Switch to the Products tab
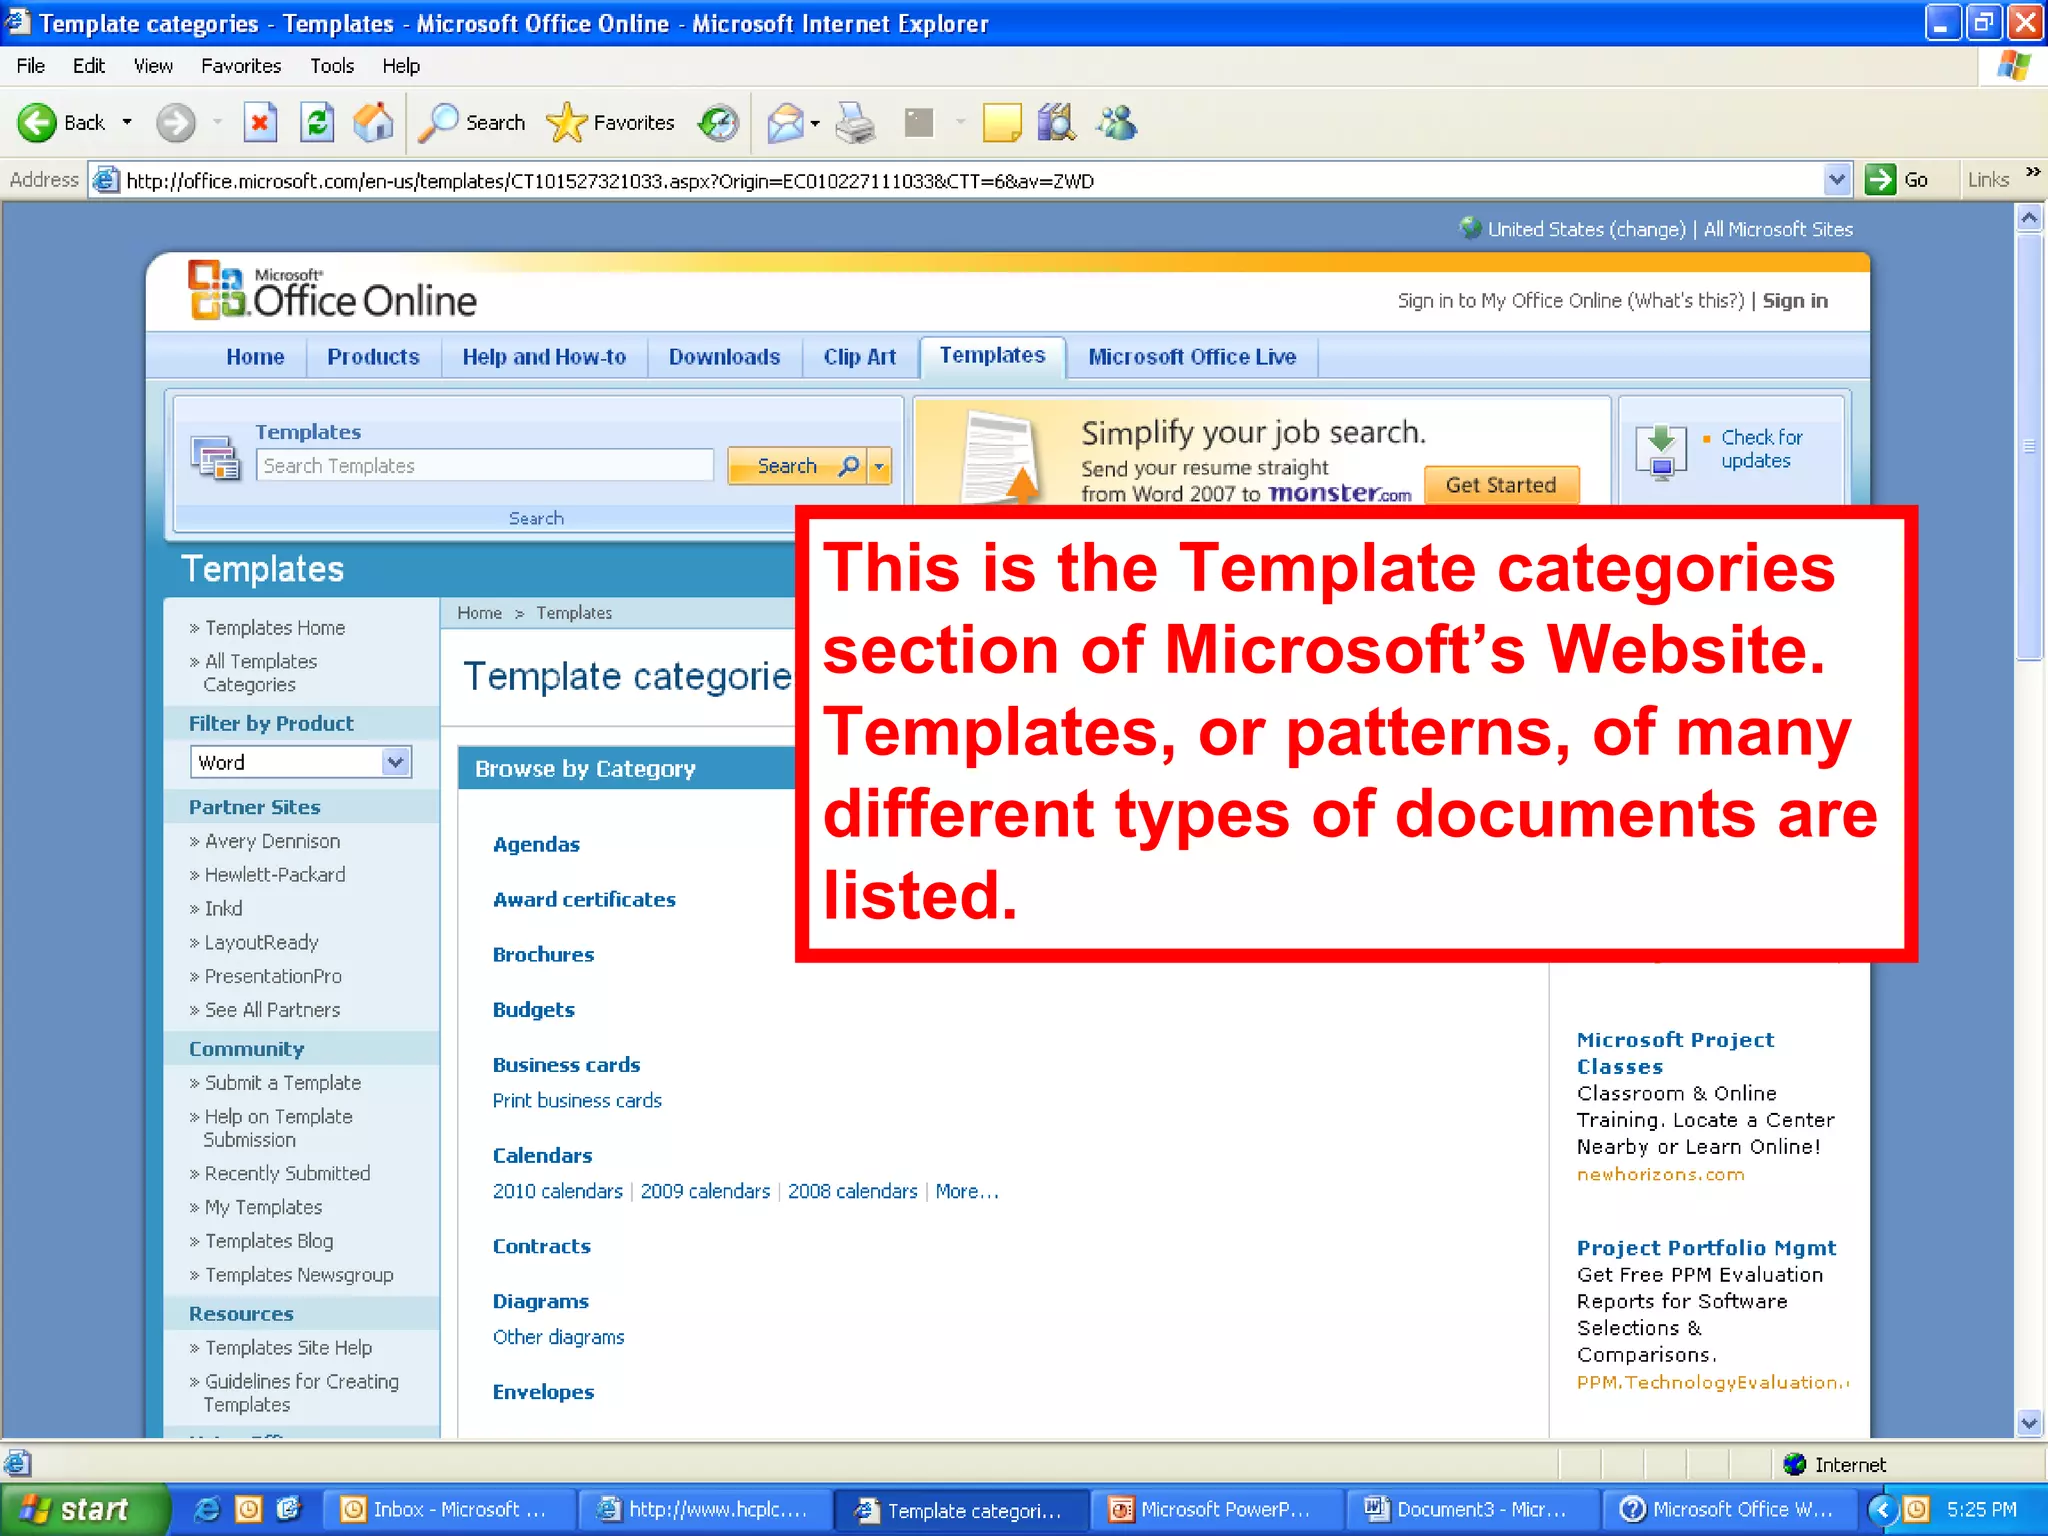 coord(373,357)
